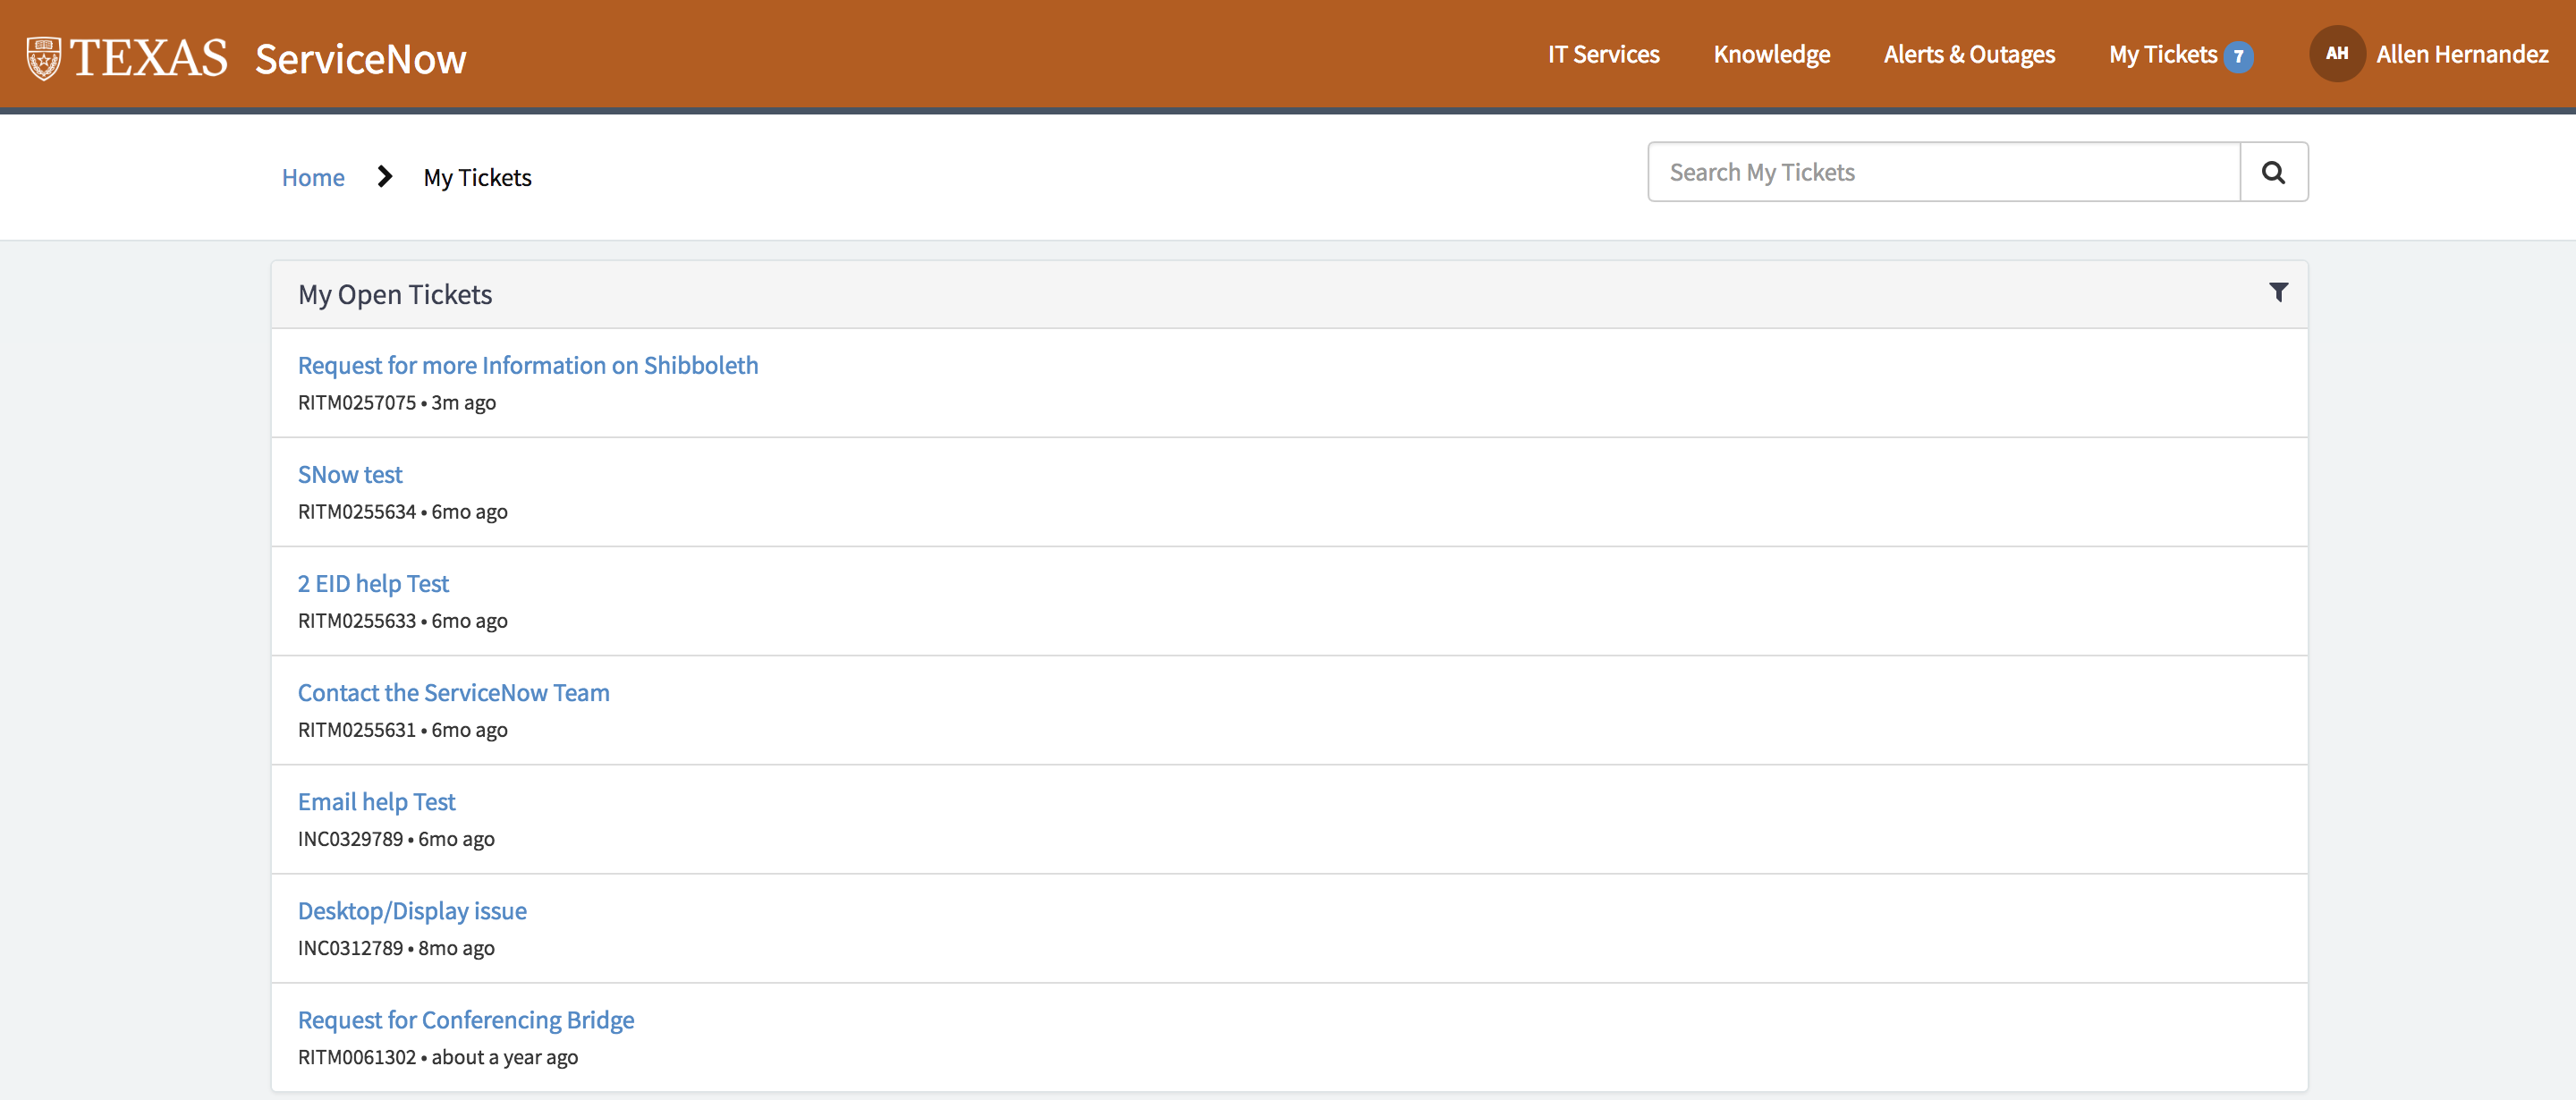The width and height of the screenshot is (2576, 1100).
Task: Open the 2 EID help Test ticket
Action: click(373, 583)
